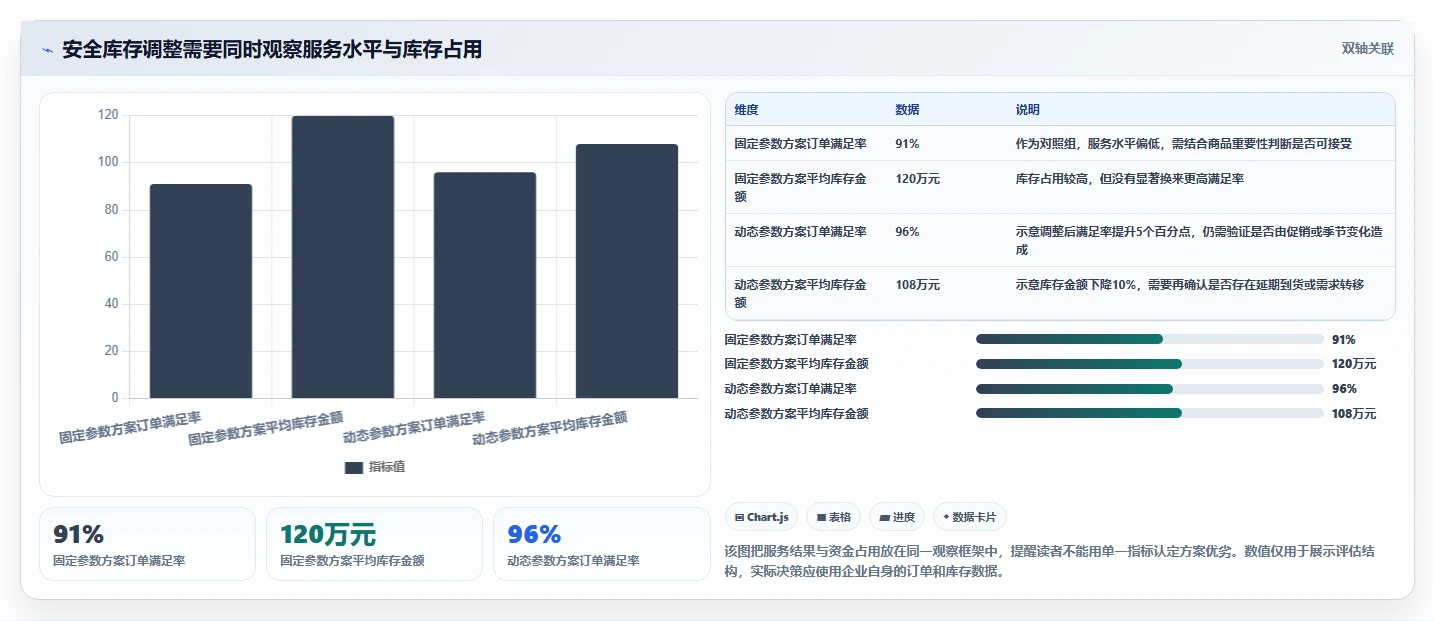Click the chart bar for 动态参数方案订单满足率
The image size is (1435, 621).
(x=485, y=285)
